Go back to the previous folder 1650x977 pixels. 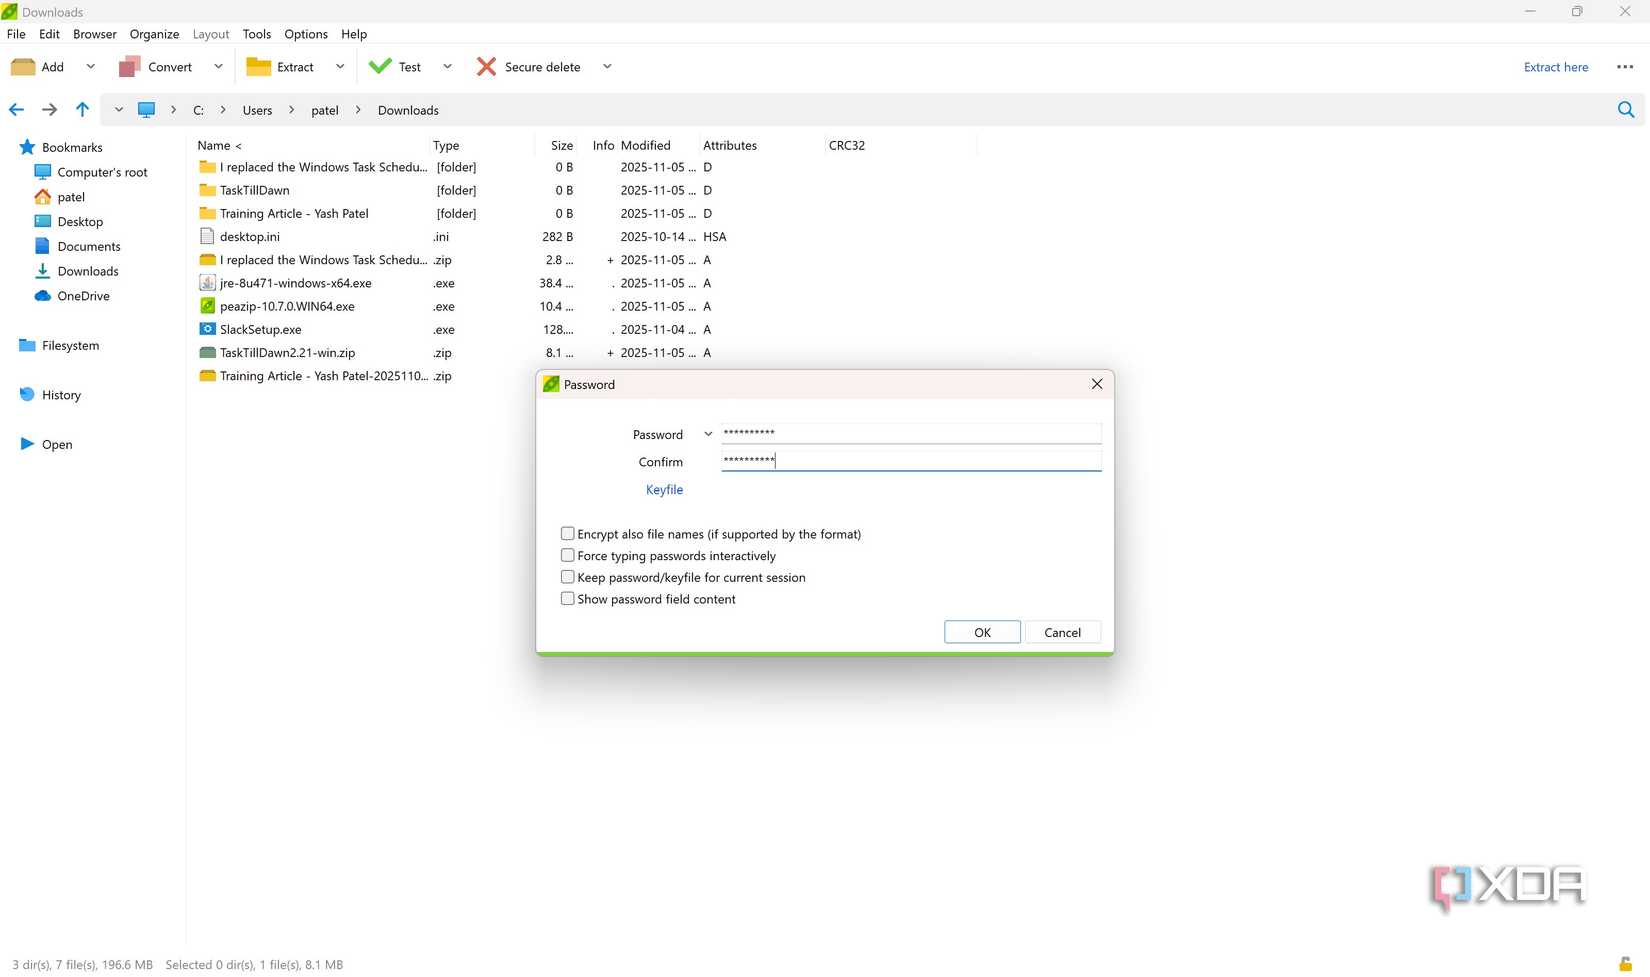coord(16,110)
